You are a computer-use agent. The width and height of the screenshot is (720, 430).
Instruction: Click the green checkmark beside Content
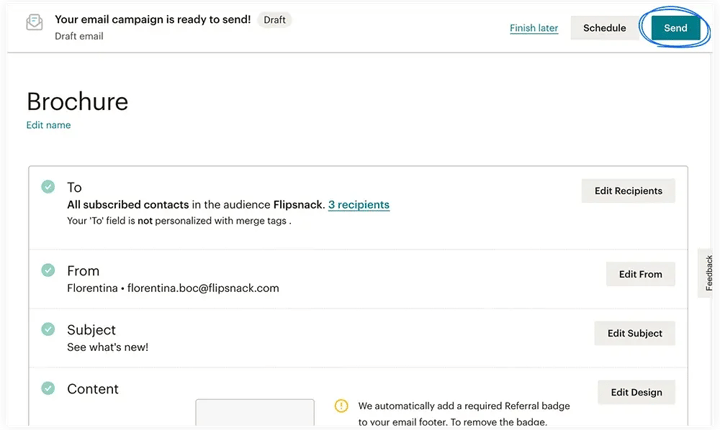point(48,388)
